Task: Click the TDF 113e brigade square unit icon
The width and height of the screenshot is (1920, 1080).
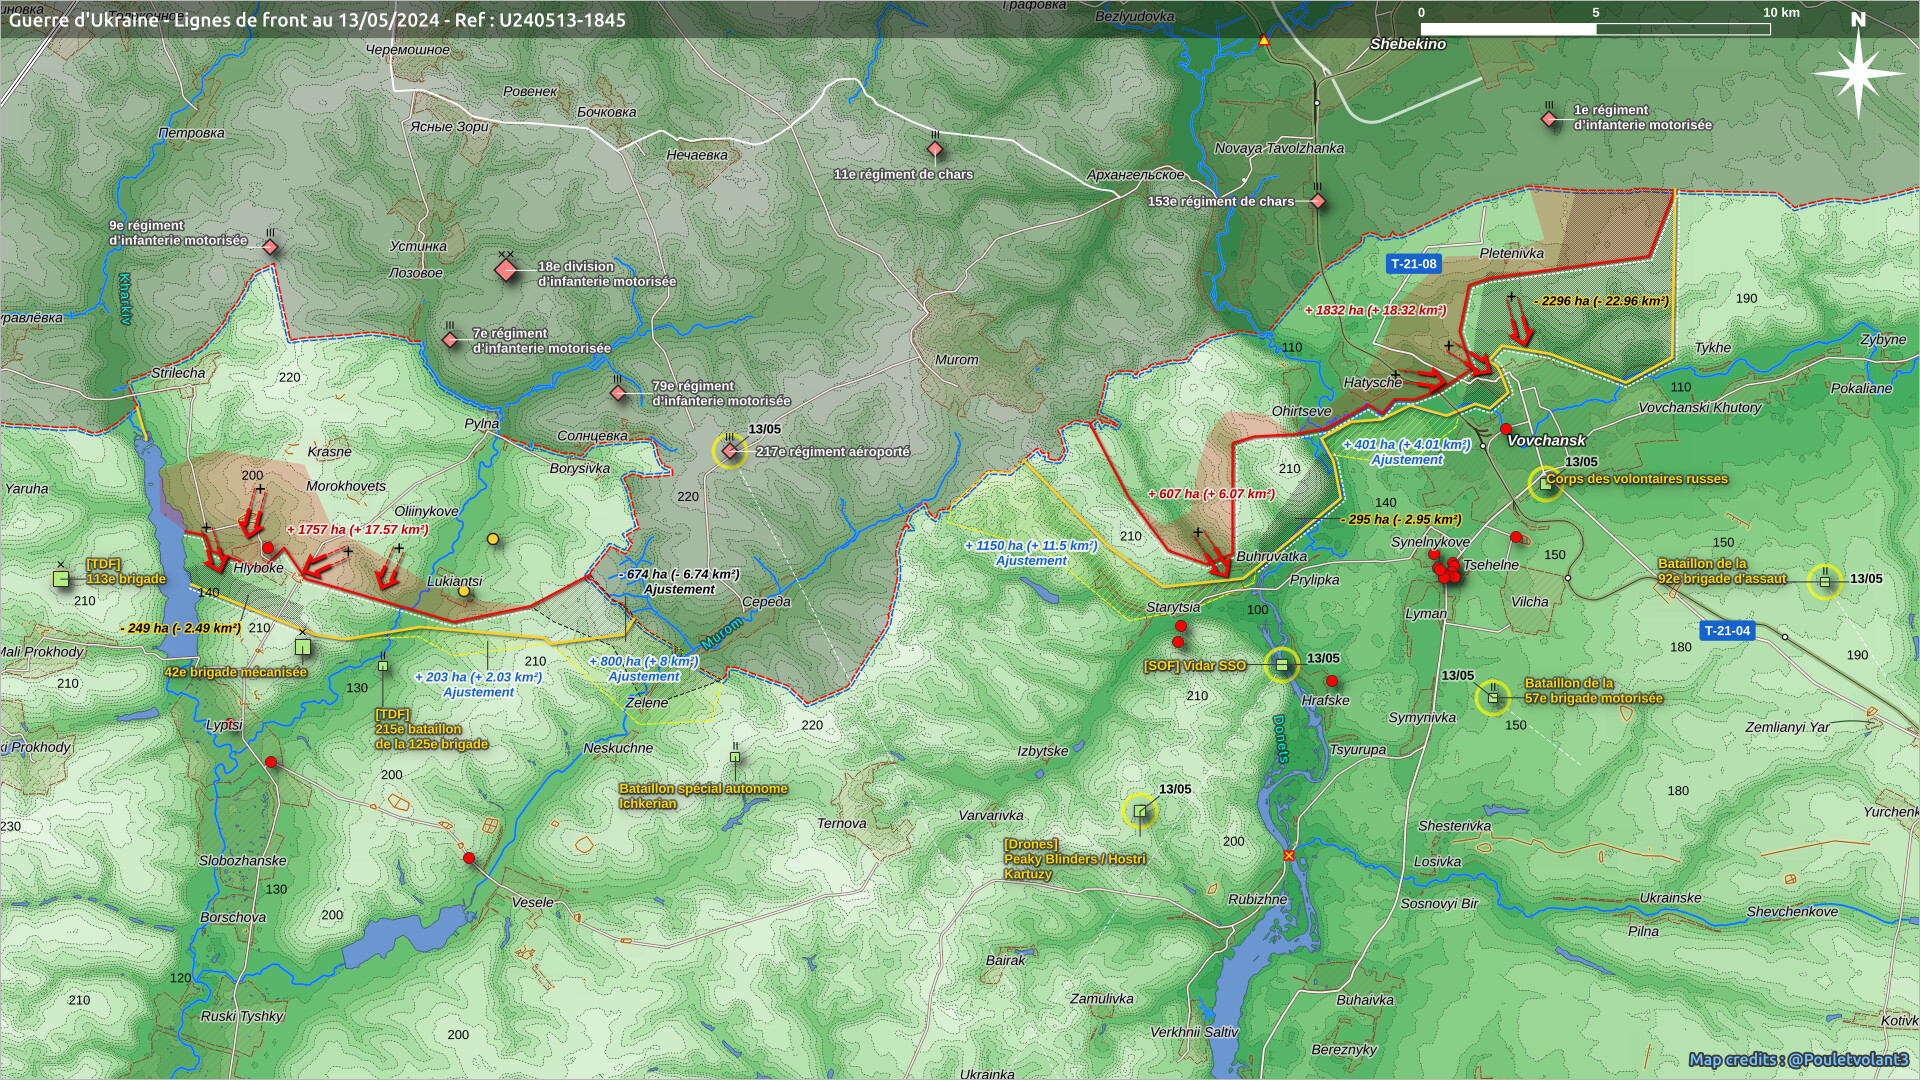Action: pos(61,578)
